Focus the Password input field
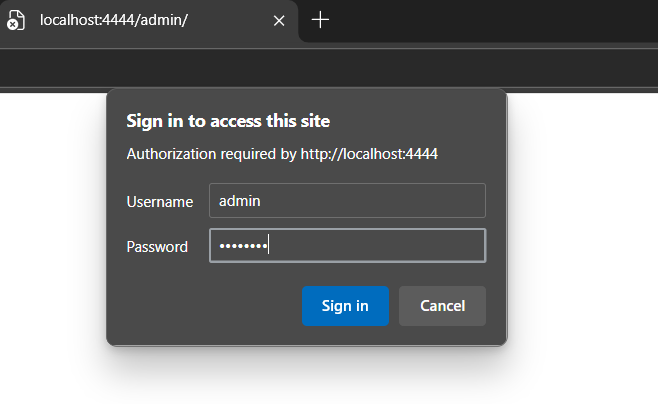The image size is (658, 404). 347,245
